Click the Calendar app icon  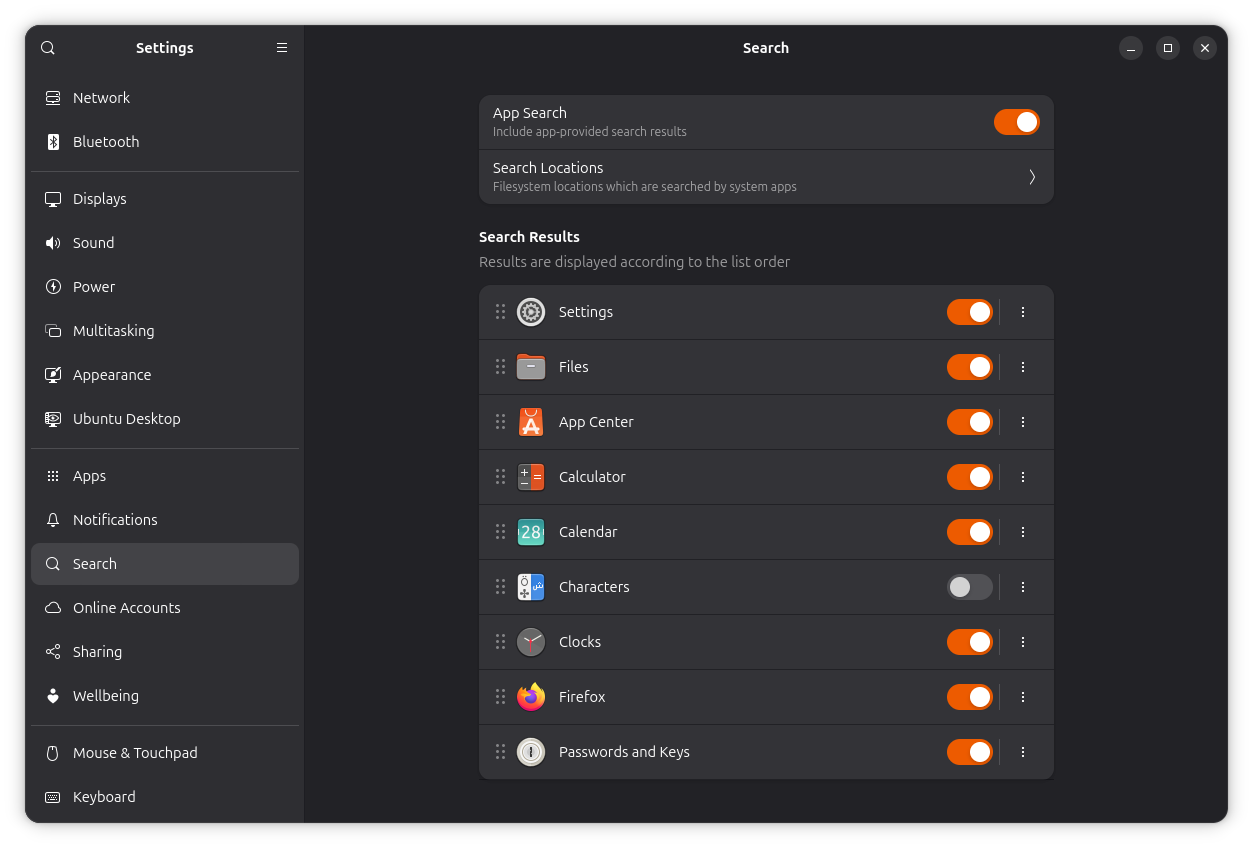click(531, 532)
